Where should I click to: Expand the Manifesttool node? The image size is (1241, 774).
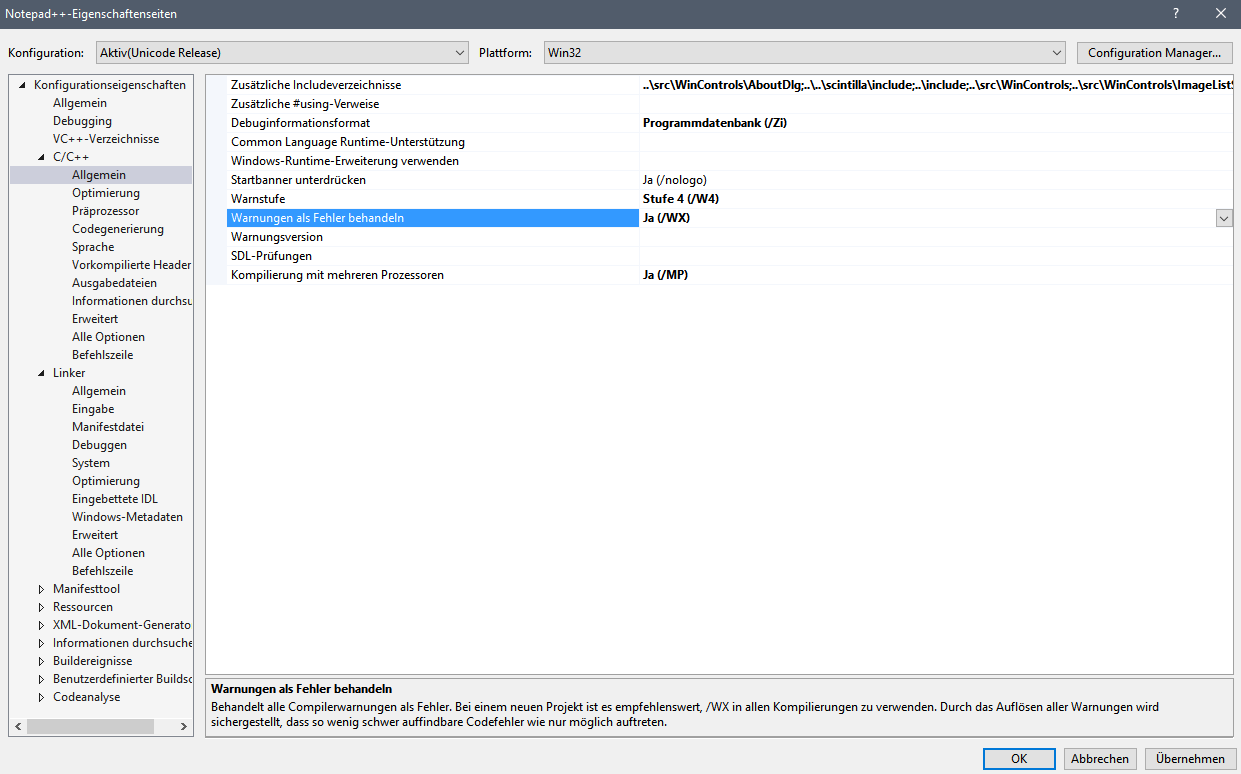42,589
